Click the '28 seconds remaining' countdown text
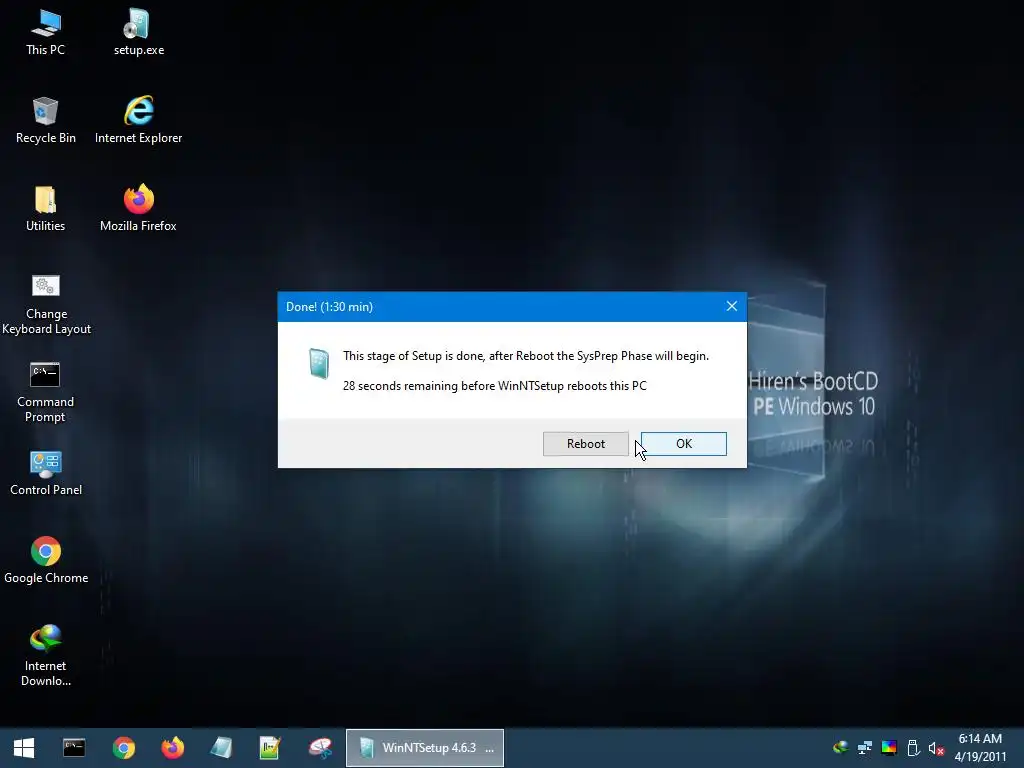This screenshot has height=768, width=1024. click(494, 386)
